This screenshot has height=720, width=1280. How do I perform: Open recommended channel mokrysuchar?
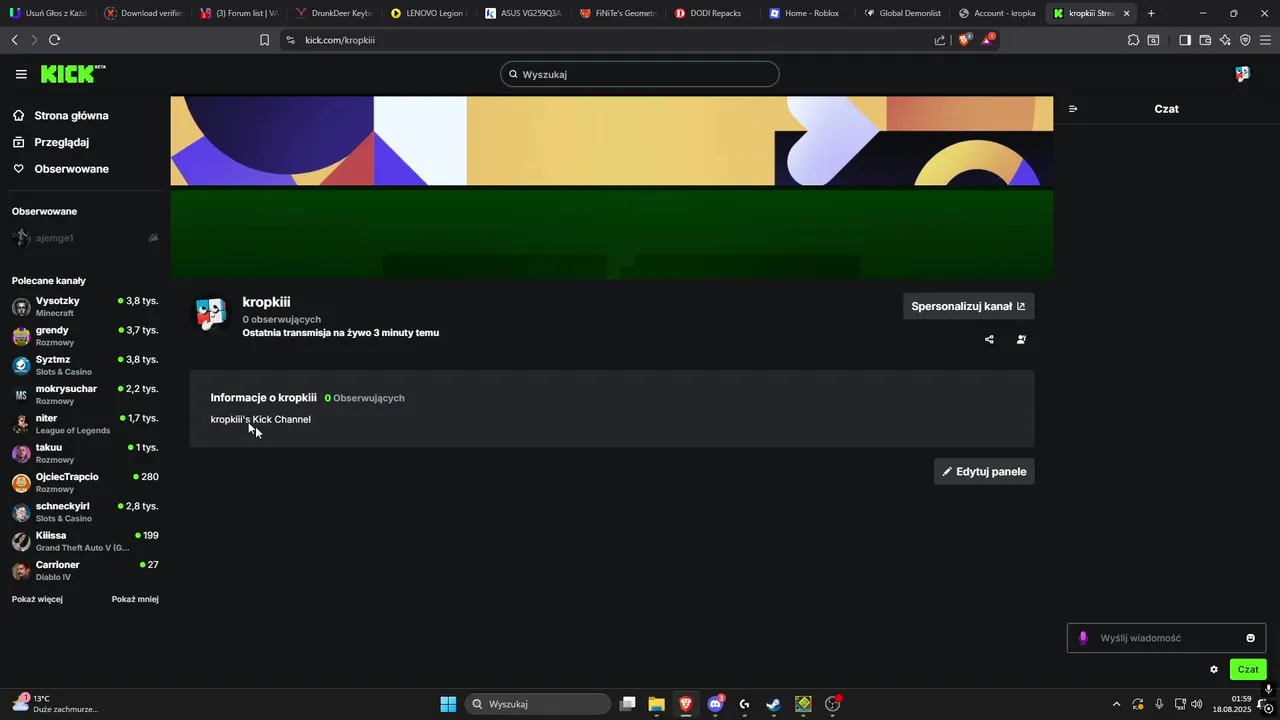(x=85, y=395)
